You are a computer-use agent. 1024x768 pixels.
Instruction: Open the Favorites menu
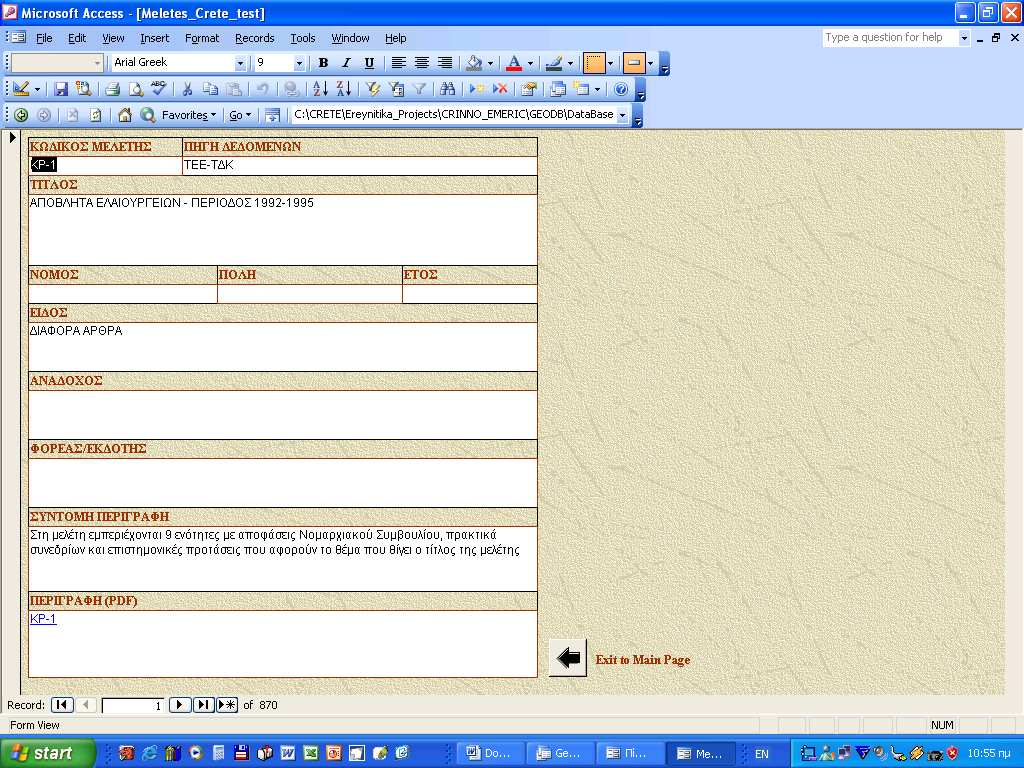click(x=189, y=116)
